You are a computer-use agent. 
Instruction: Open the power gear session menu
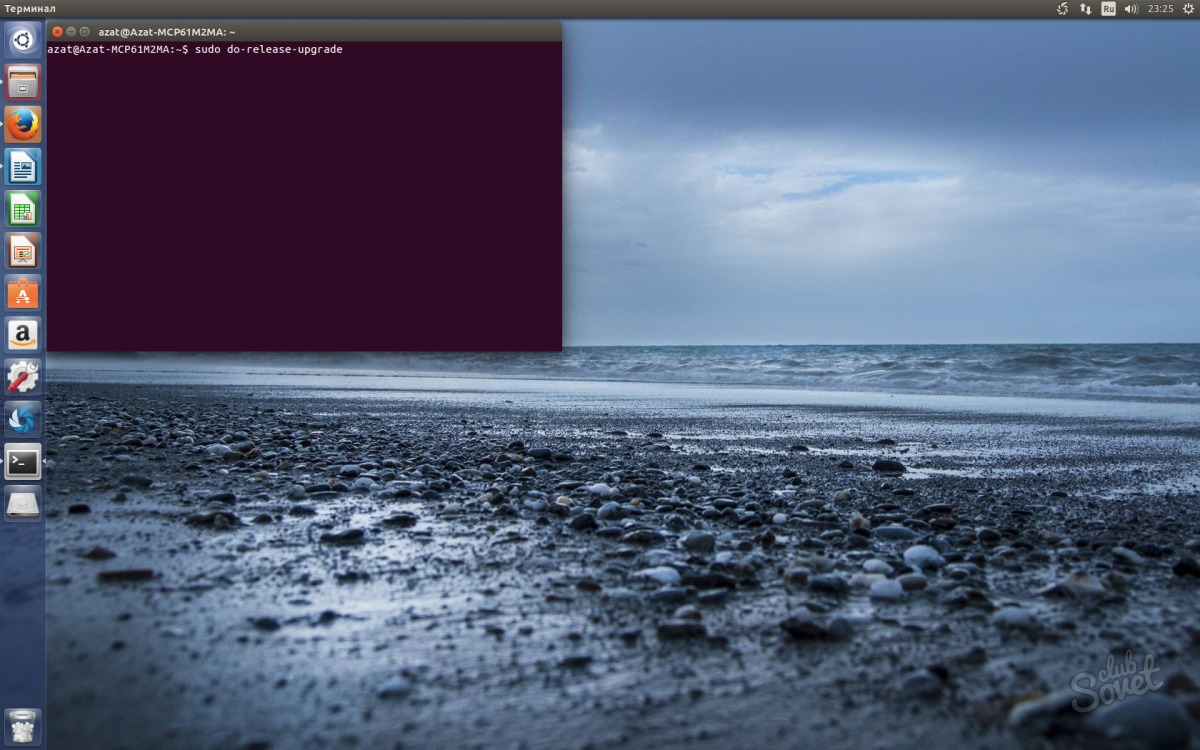tap(1188, 9)
